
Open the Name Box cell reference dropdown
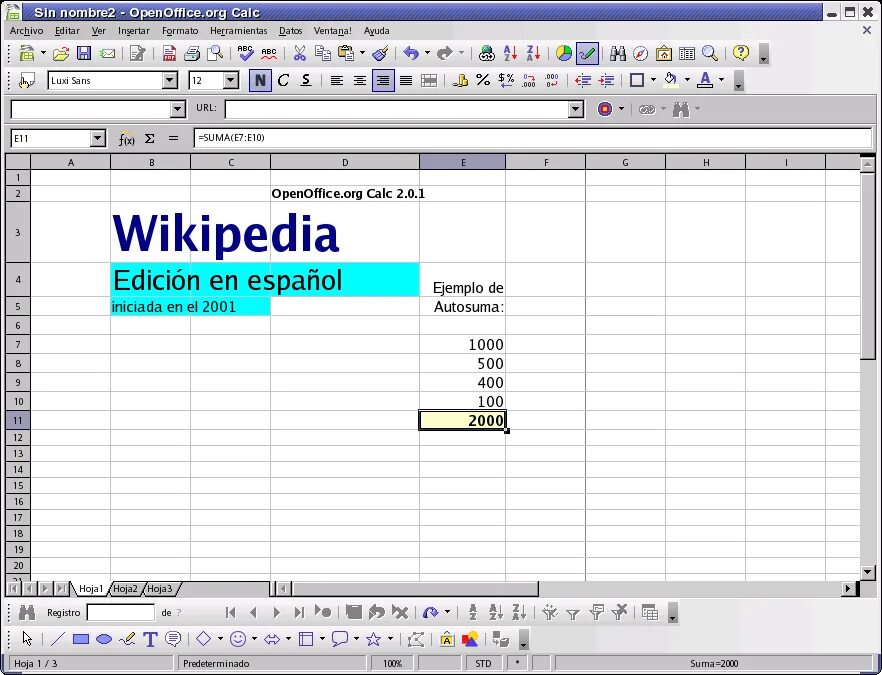pyautogui.click(x=97, y=138)
